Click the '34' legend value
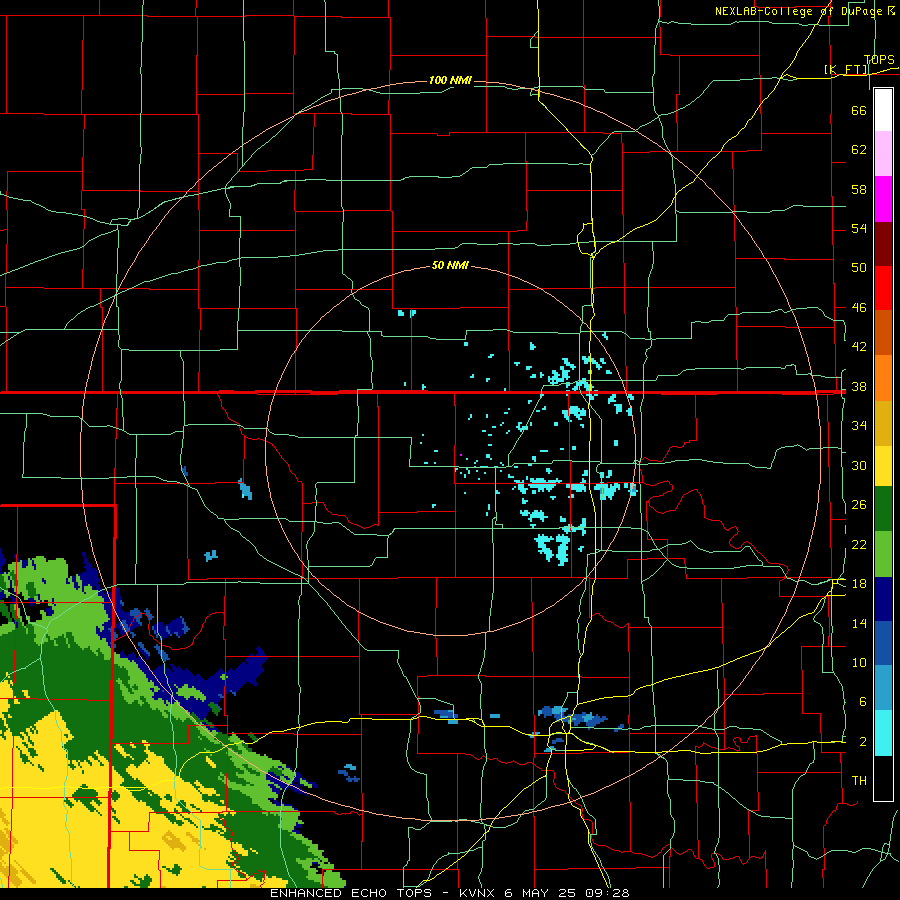Image resolution: width=900 pixels, height=900 pixels. point(859,426)
